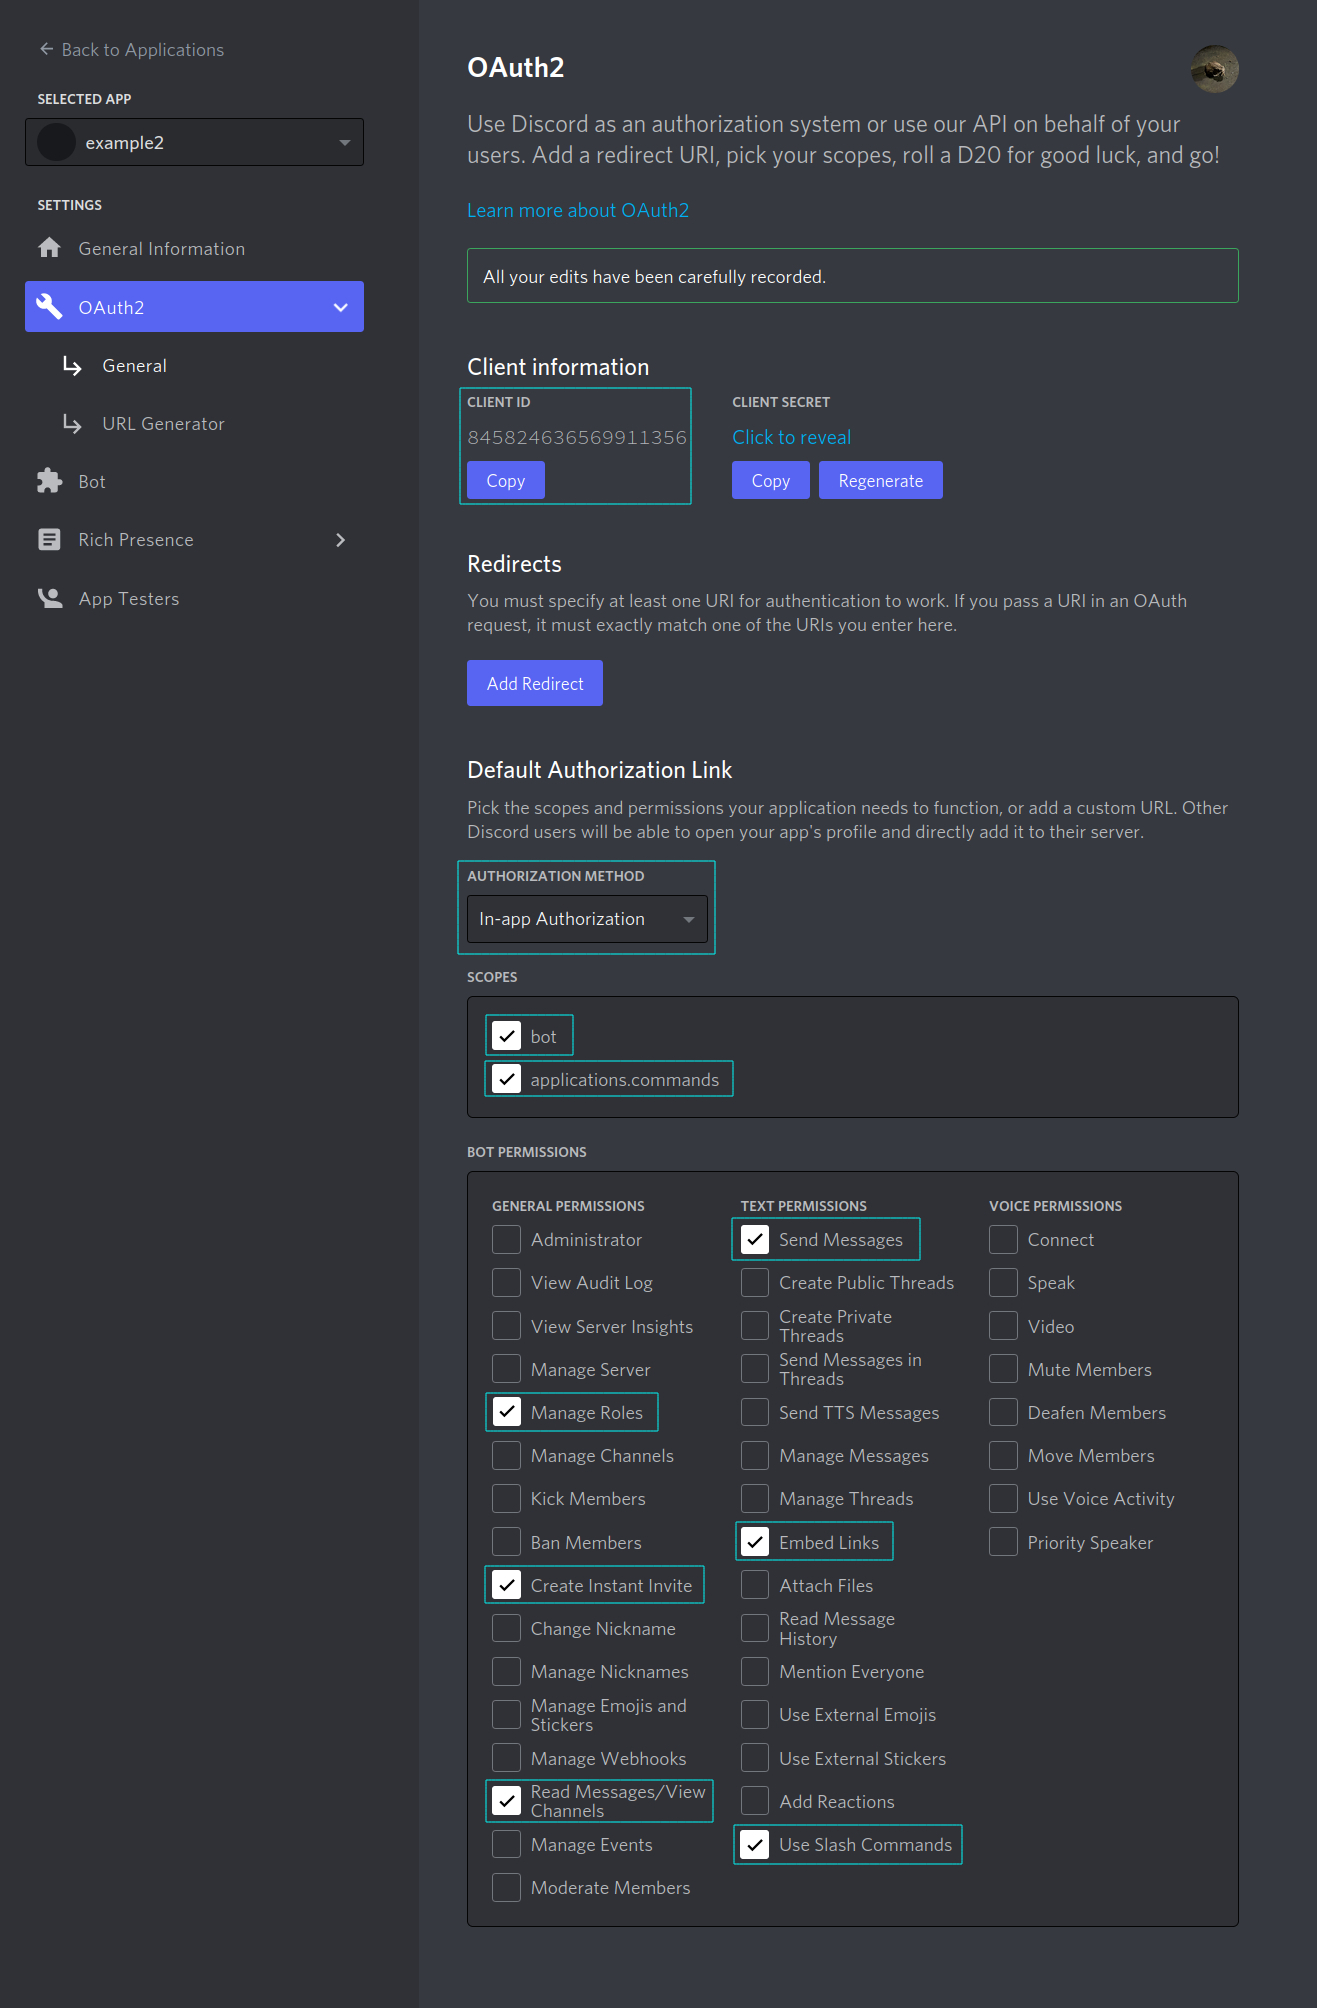Click the Rich Presence document icon
This screenshot has height=2008, width=1317.
(x=49, y=540)
